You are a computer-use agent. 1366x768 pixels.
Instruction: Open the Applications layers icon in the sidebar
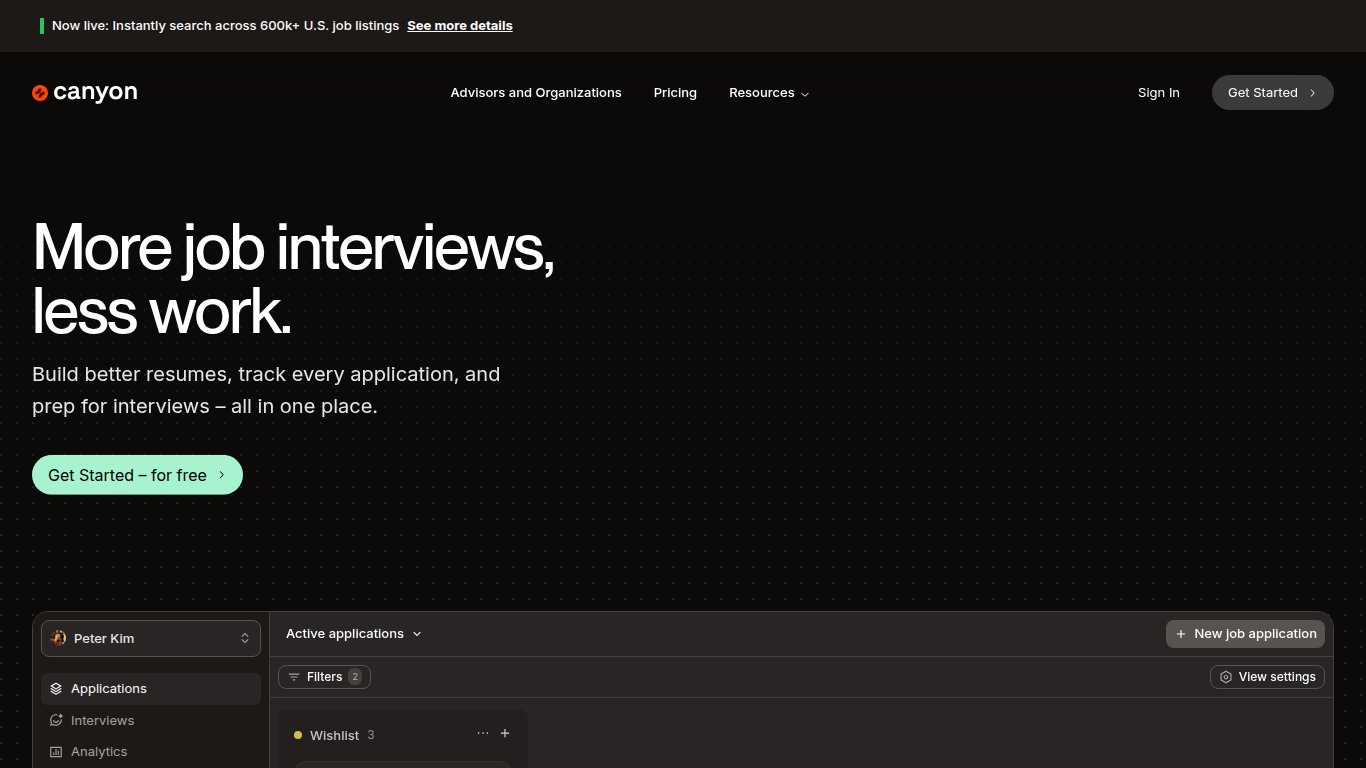pyautogui.click(x=56, y=689)
